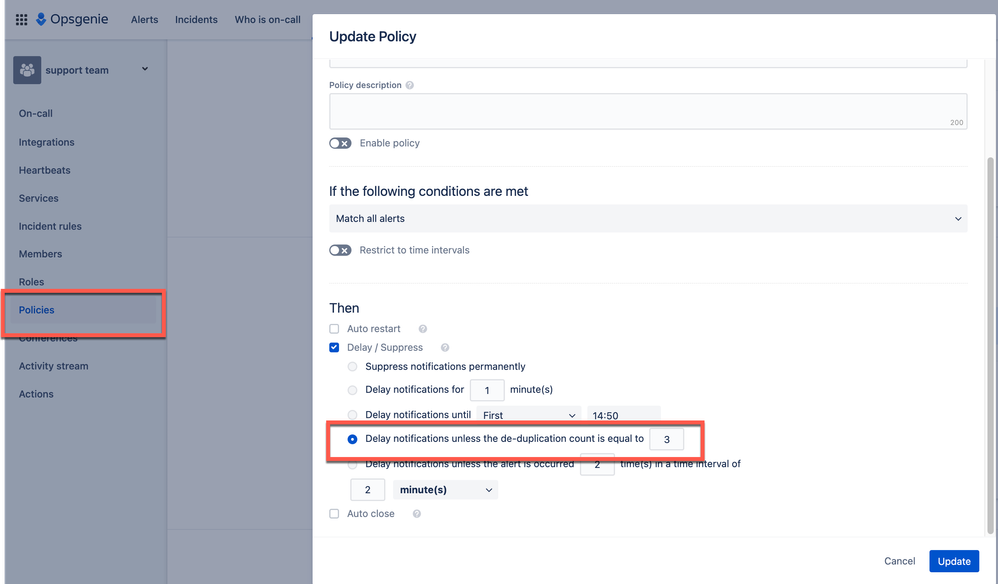Open the First day dropdown
998x584 pixels.
[x=529, y=415]
